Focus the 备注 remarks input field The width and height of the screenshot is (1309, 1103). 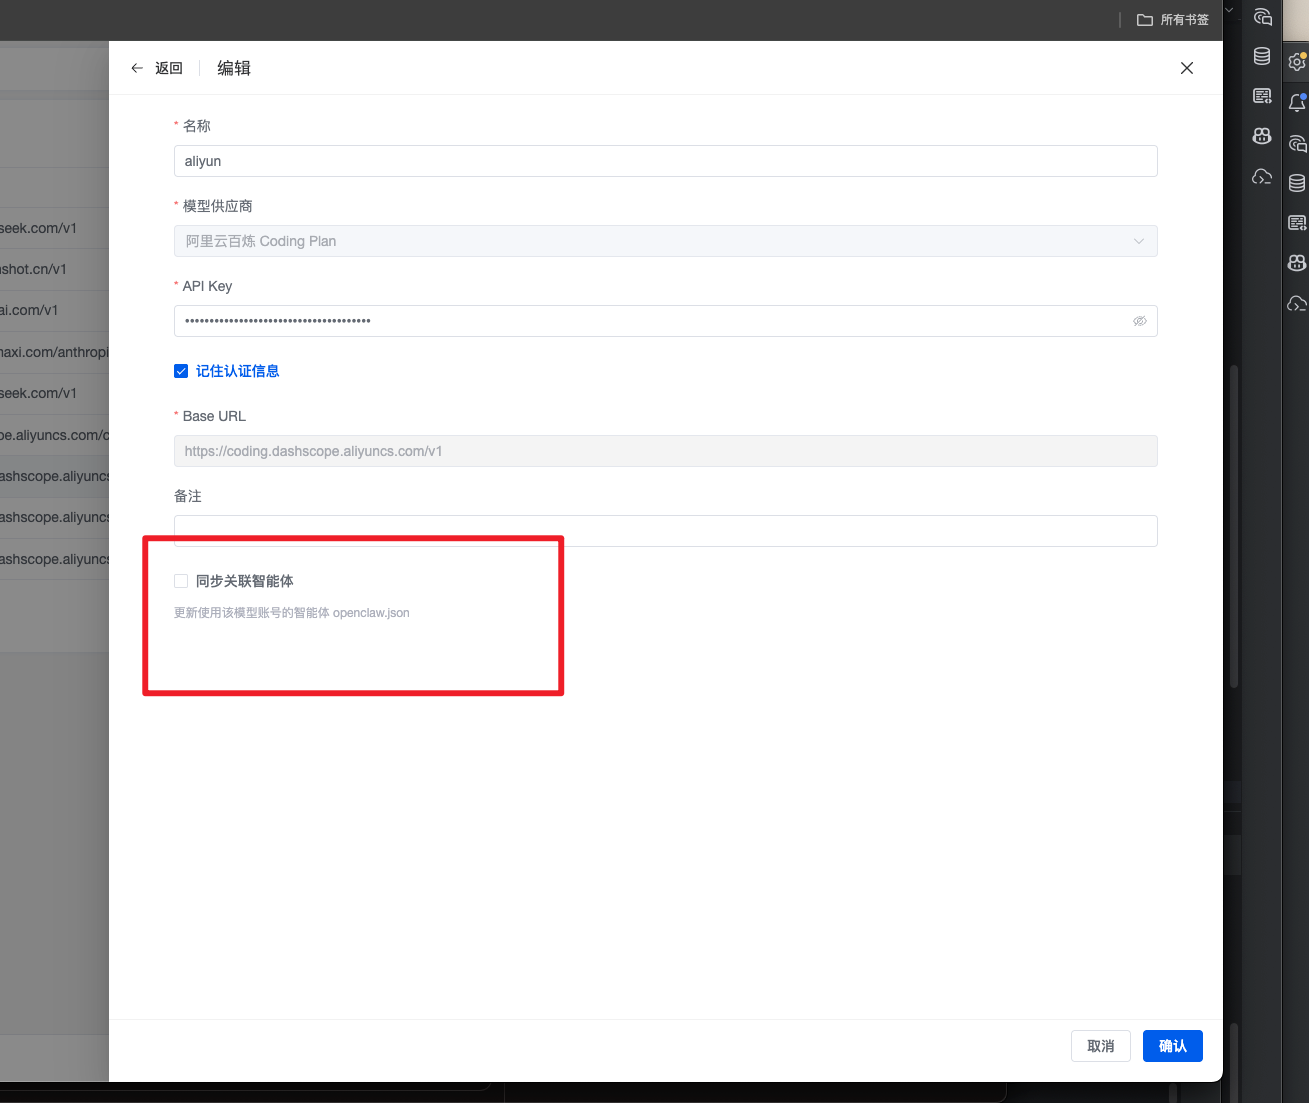coord(665,530)
